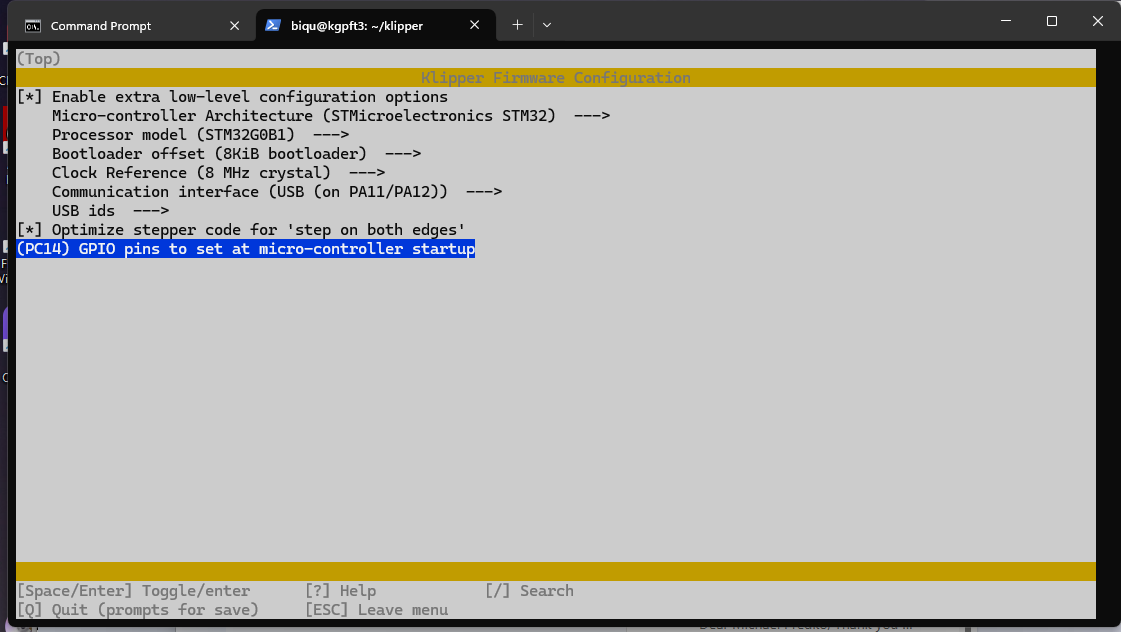1121x632 pixels.
Task: Open the terminal profiles dropdown
Action: pos(547,25)
